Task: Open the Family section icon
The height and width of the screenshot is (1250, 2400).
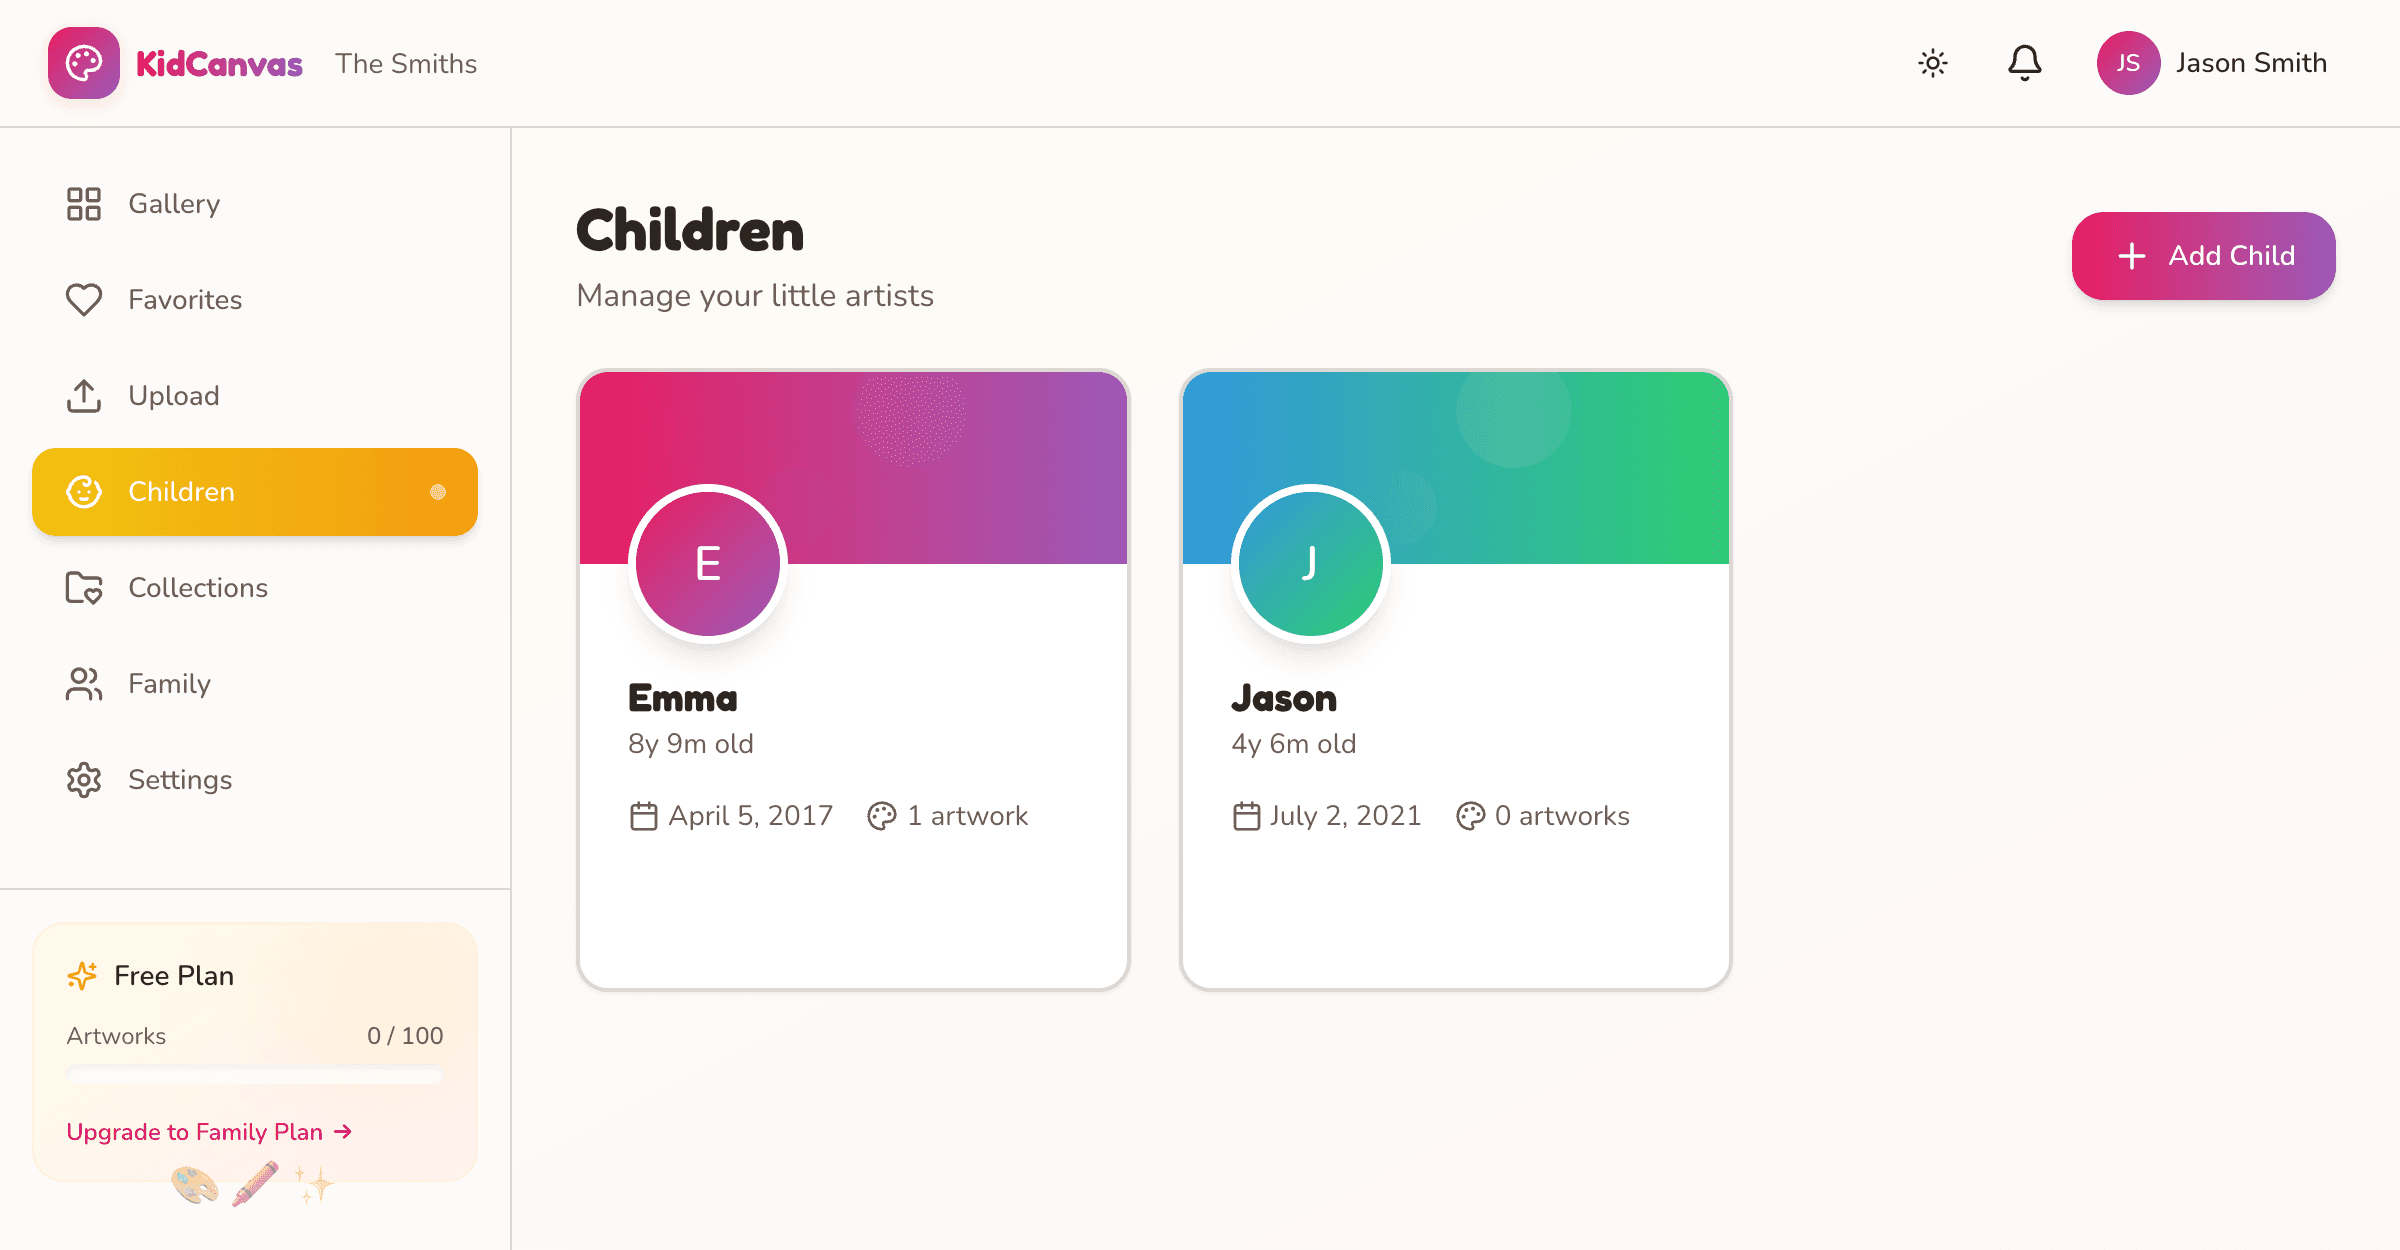Action: 84,684
